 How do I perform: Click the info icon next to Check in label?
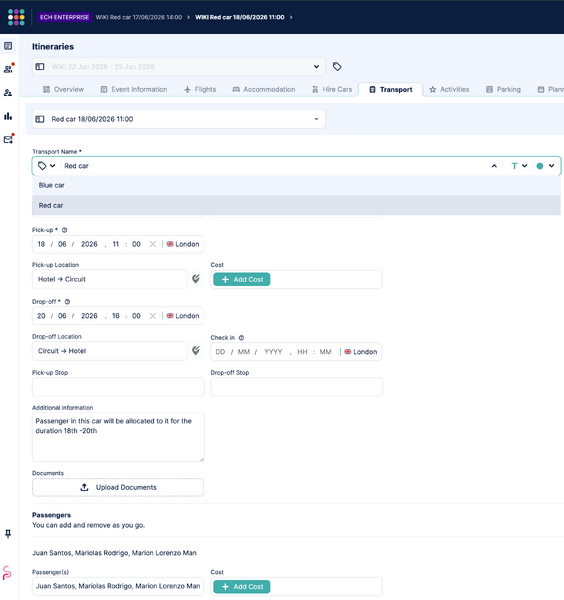[241, 338]
